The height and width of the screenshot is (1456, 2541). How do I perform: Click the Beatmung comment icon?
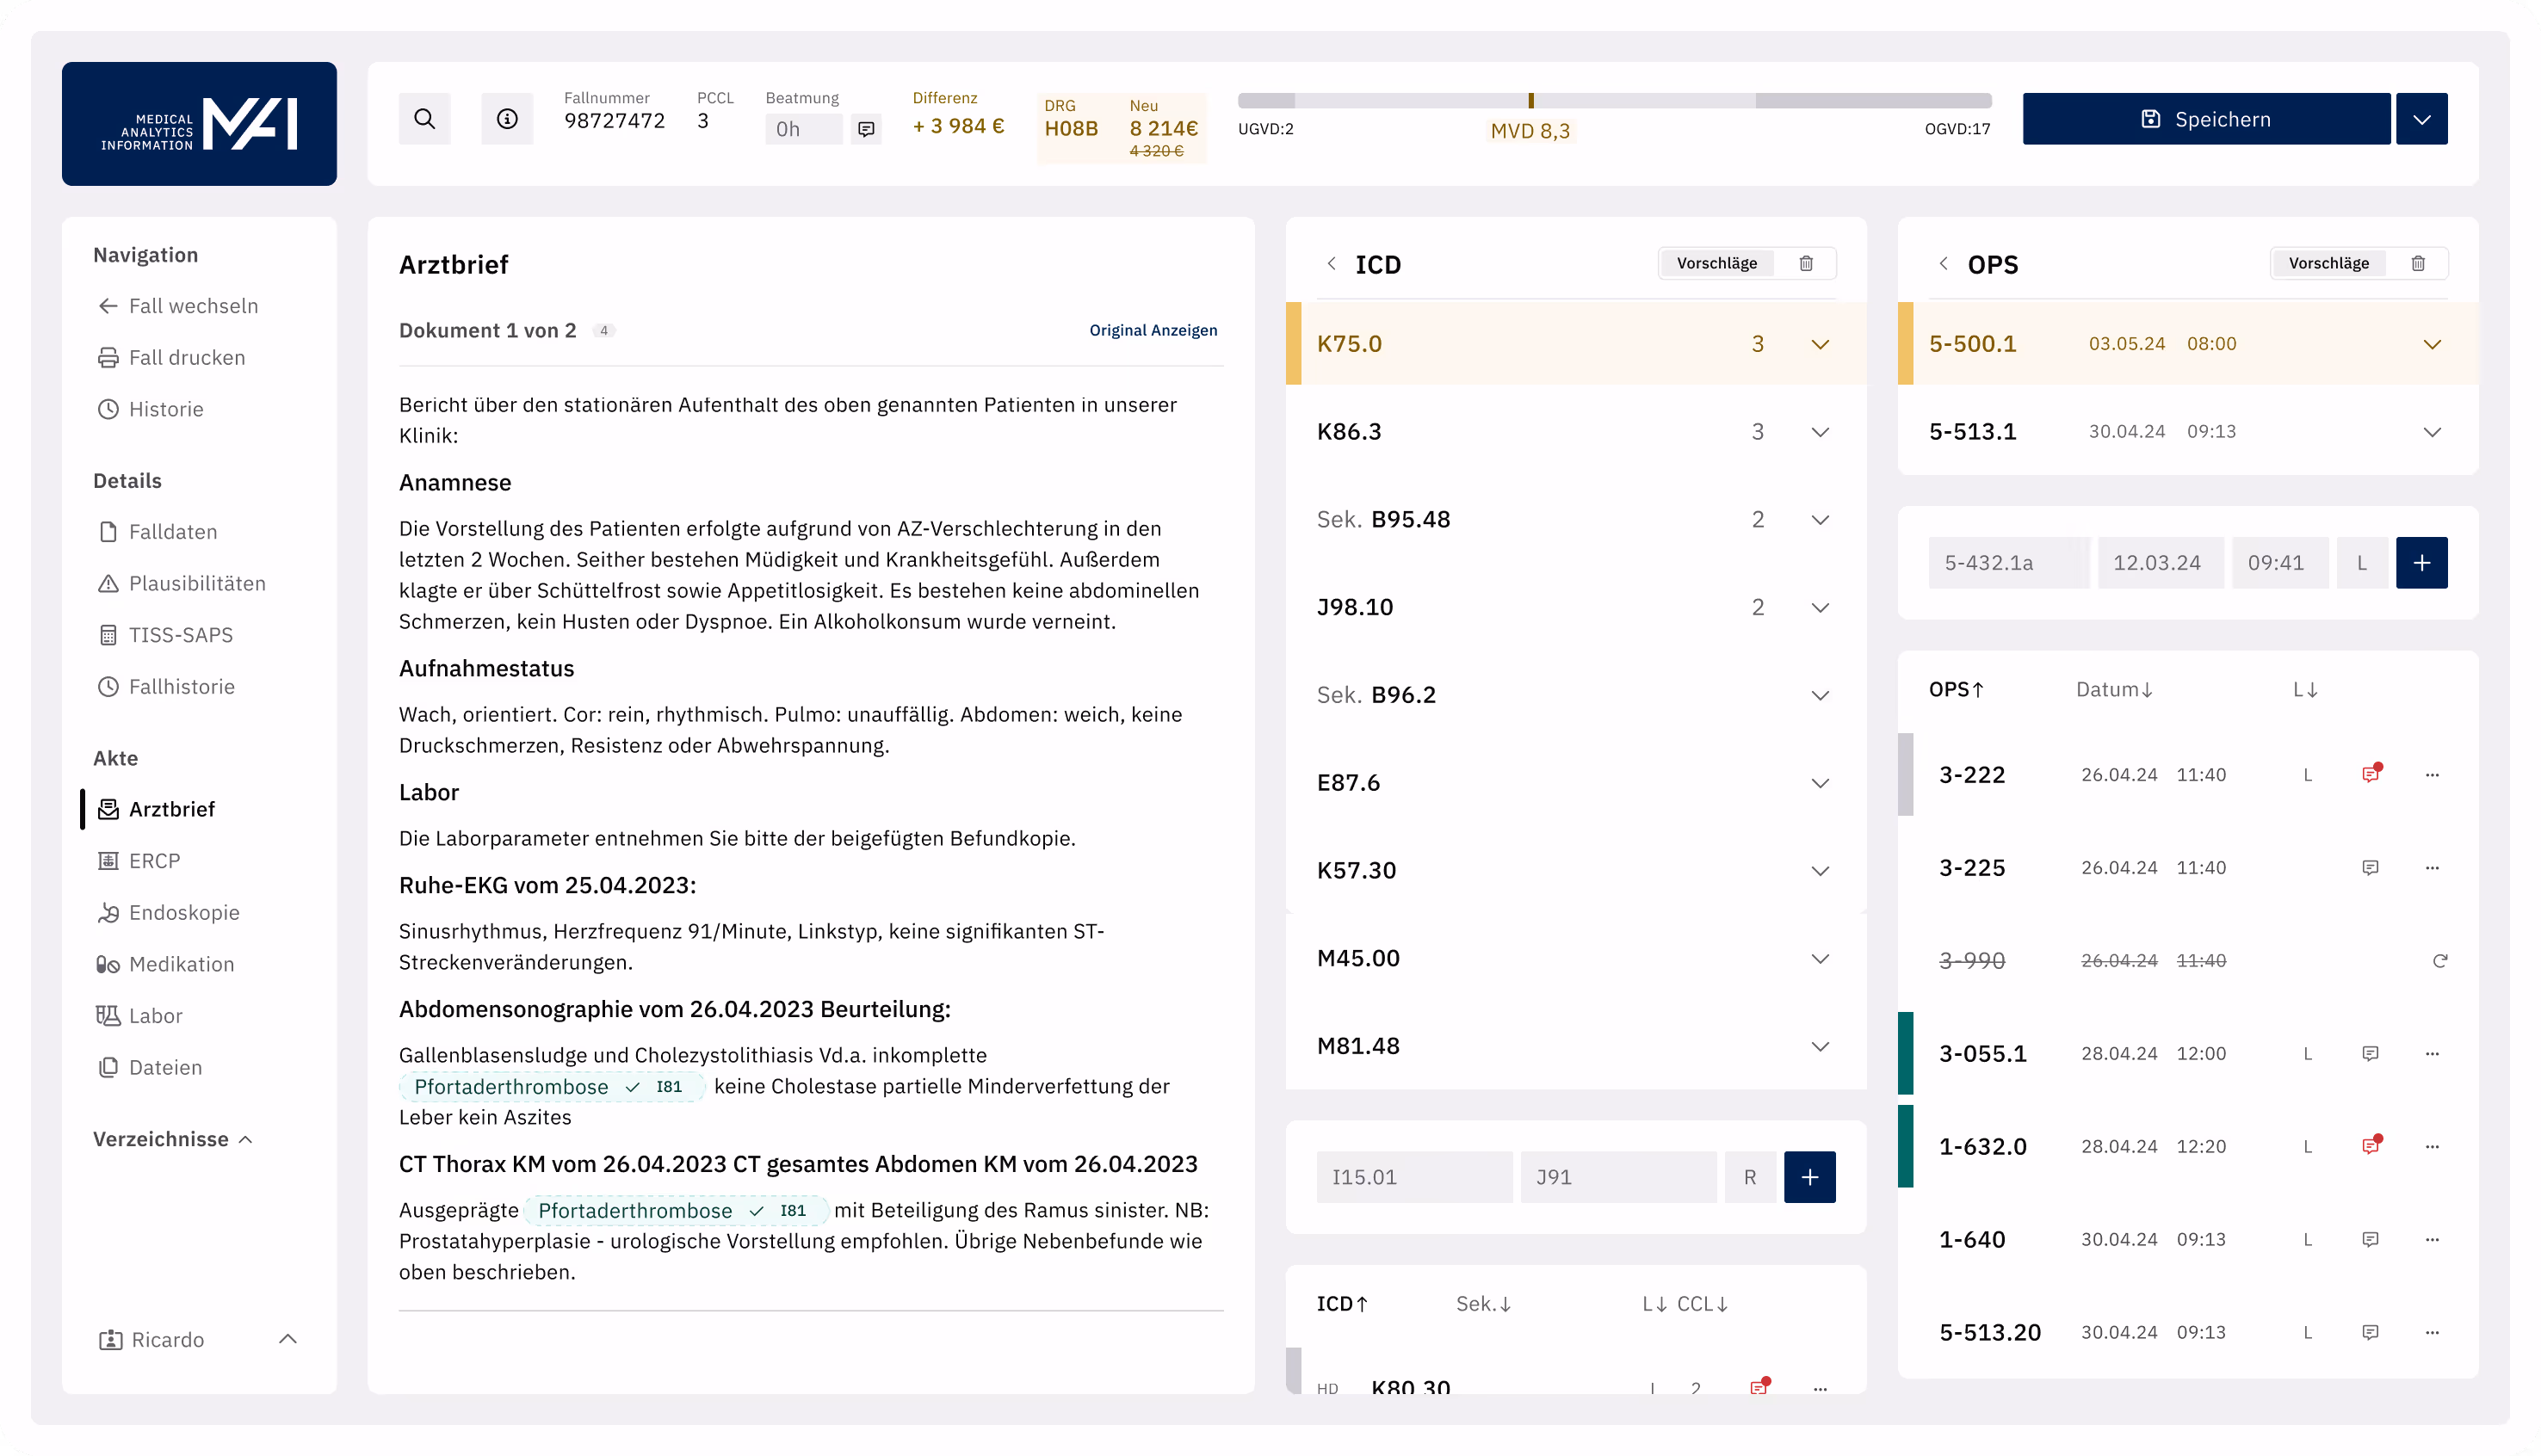[x=866, y=129]
